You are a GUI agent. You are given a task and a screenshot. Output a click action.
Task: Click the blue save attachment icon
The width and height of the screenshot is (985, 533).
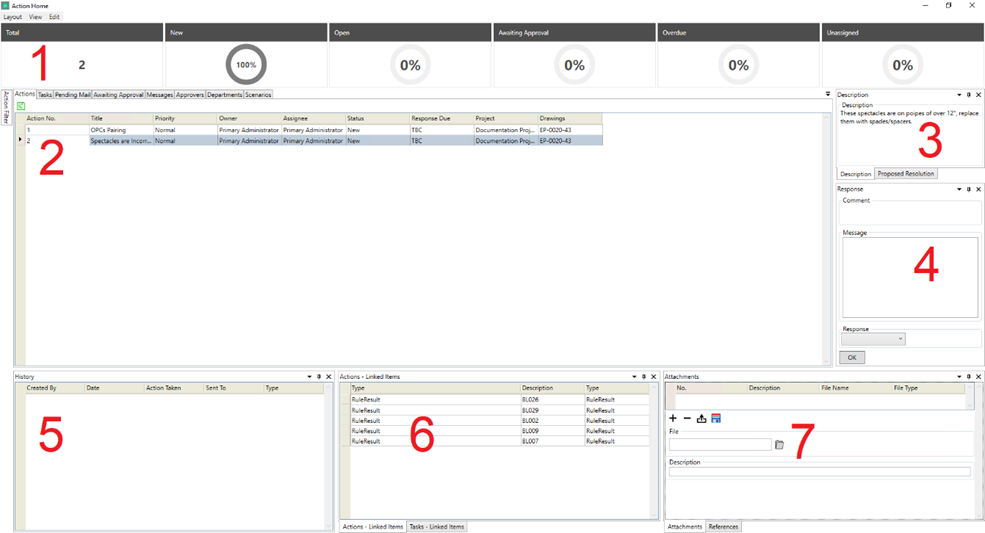pos(716,418)
